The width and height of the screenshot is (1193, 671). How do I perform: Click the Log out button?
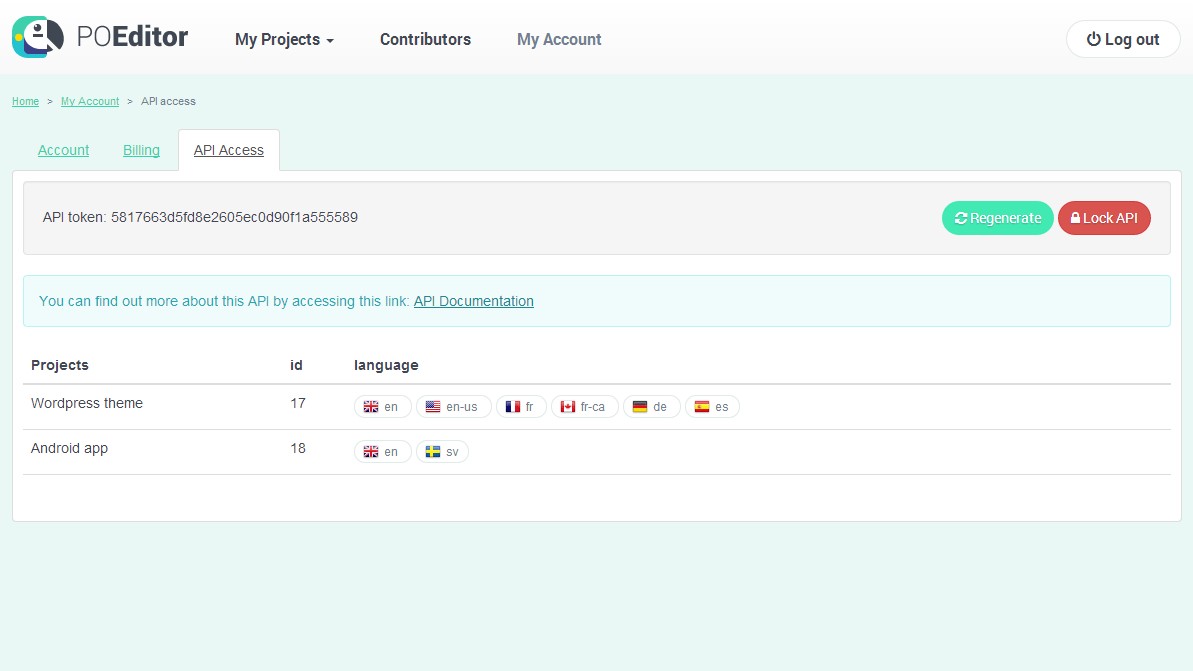coord(1123,40)
